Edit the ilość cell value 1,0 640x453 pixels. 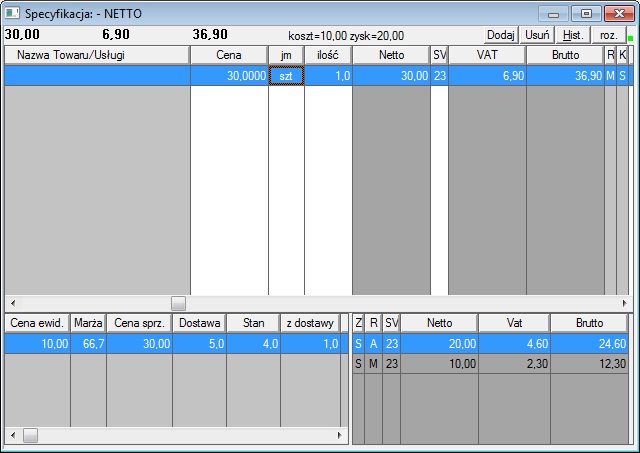pyautogui.click(x=328, y=76)
